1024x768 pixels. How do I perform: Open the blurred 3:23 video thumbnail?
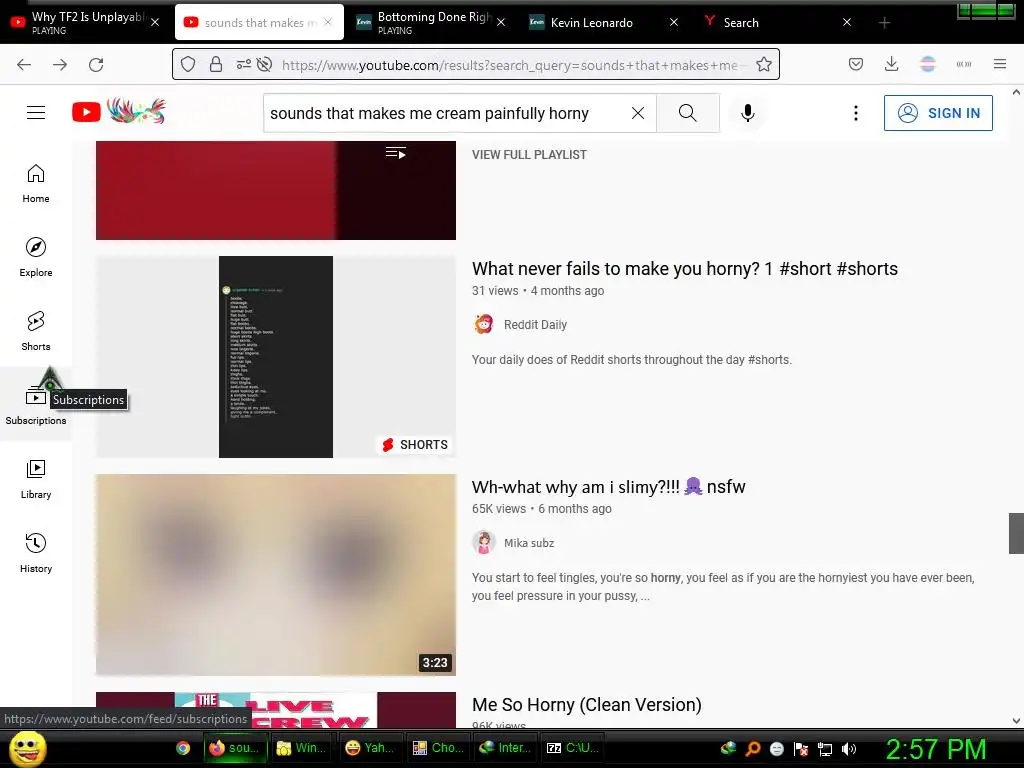[x=276, y=575]
